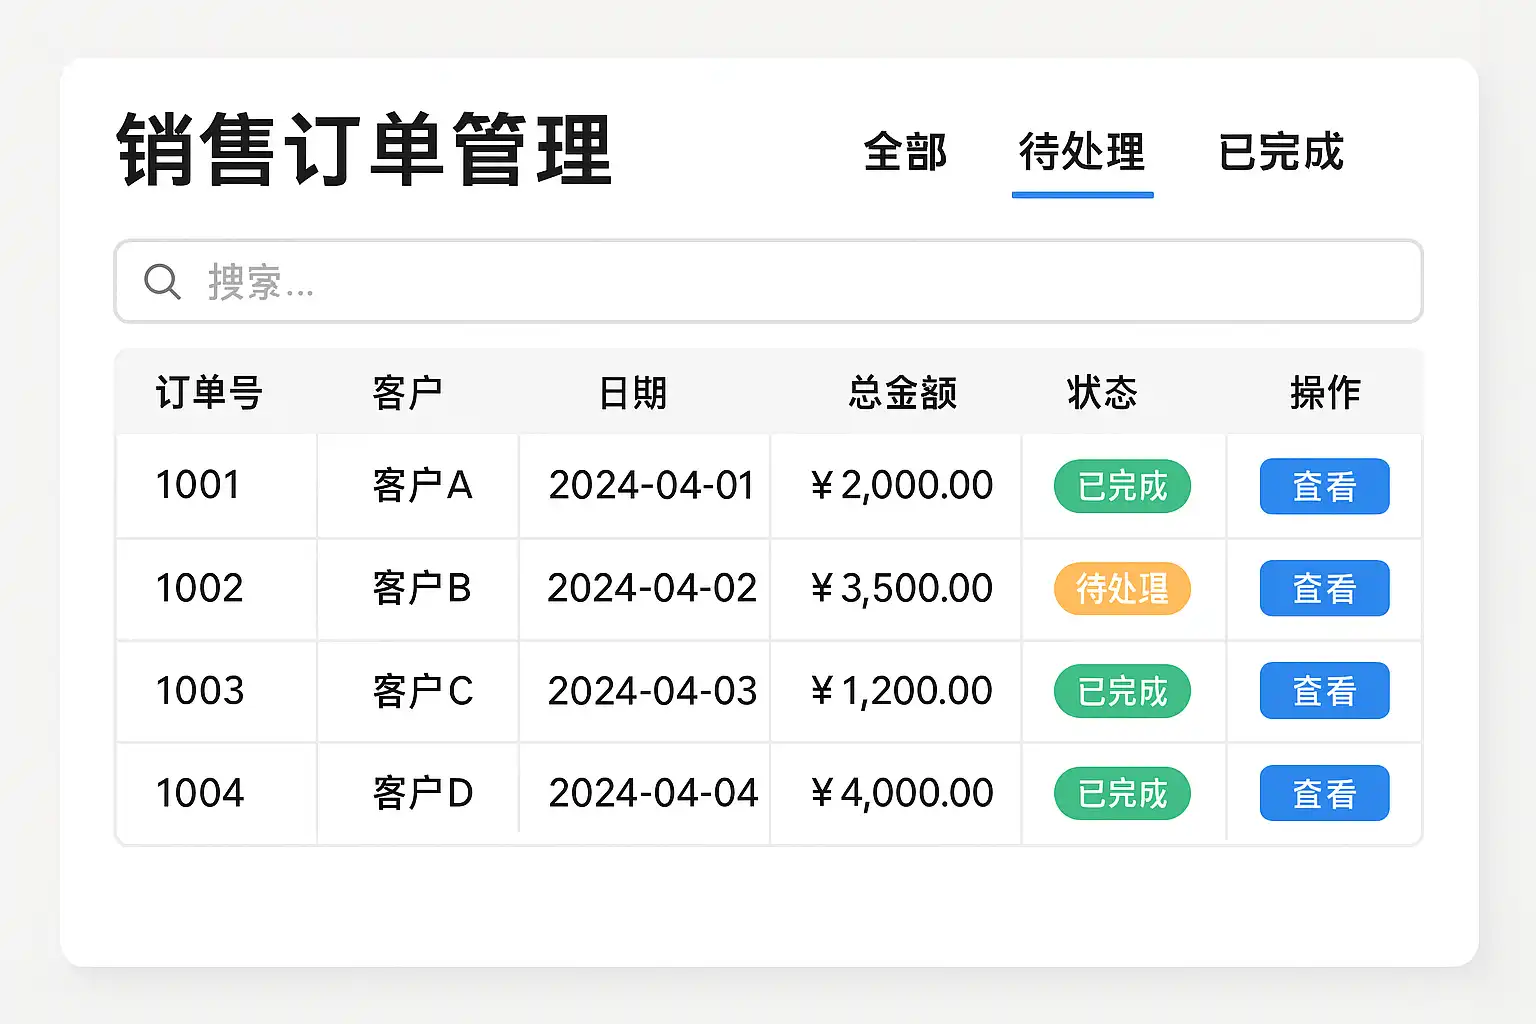Click the 总金额 column header
The width and height of the screenshot is (1536, 1024).
pos(903,392)
